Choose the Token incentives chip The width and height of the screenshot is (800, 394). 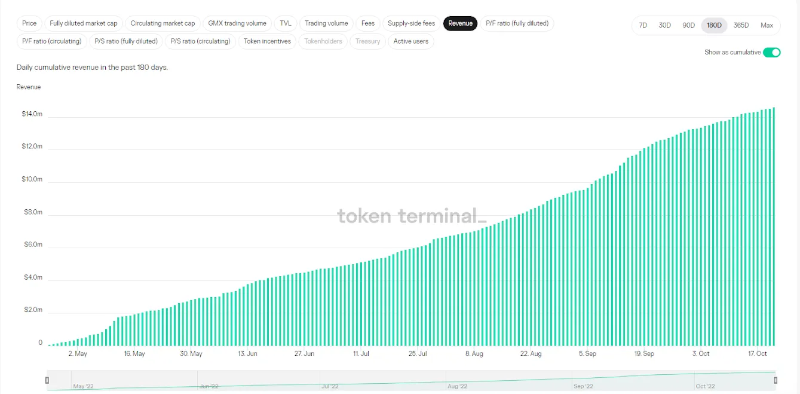pyautogui.click(x=267, y=41)
